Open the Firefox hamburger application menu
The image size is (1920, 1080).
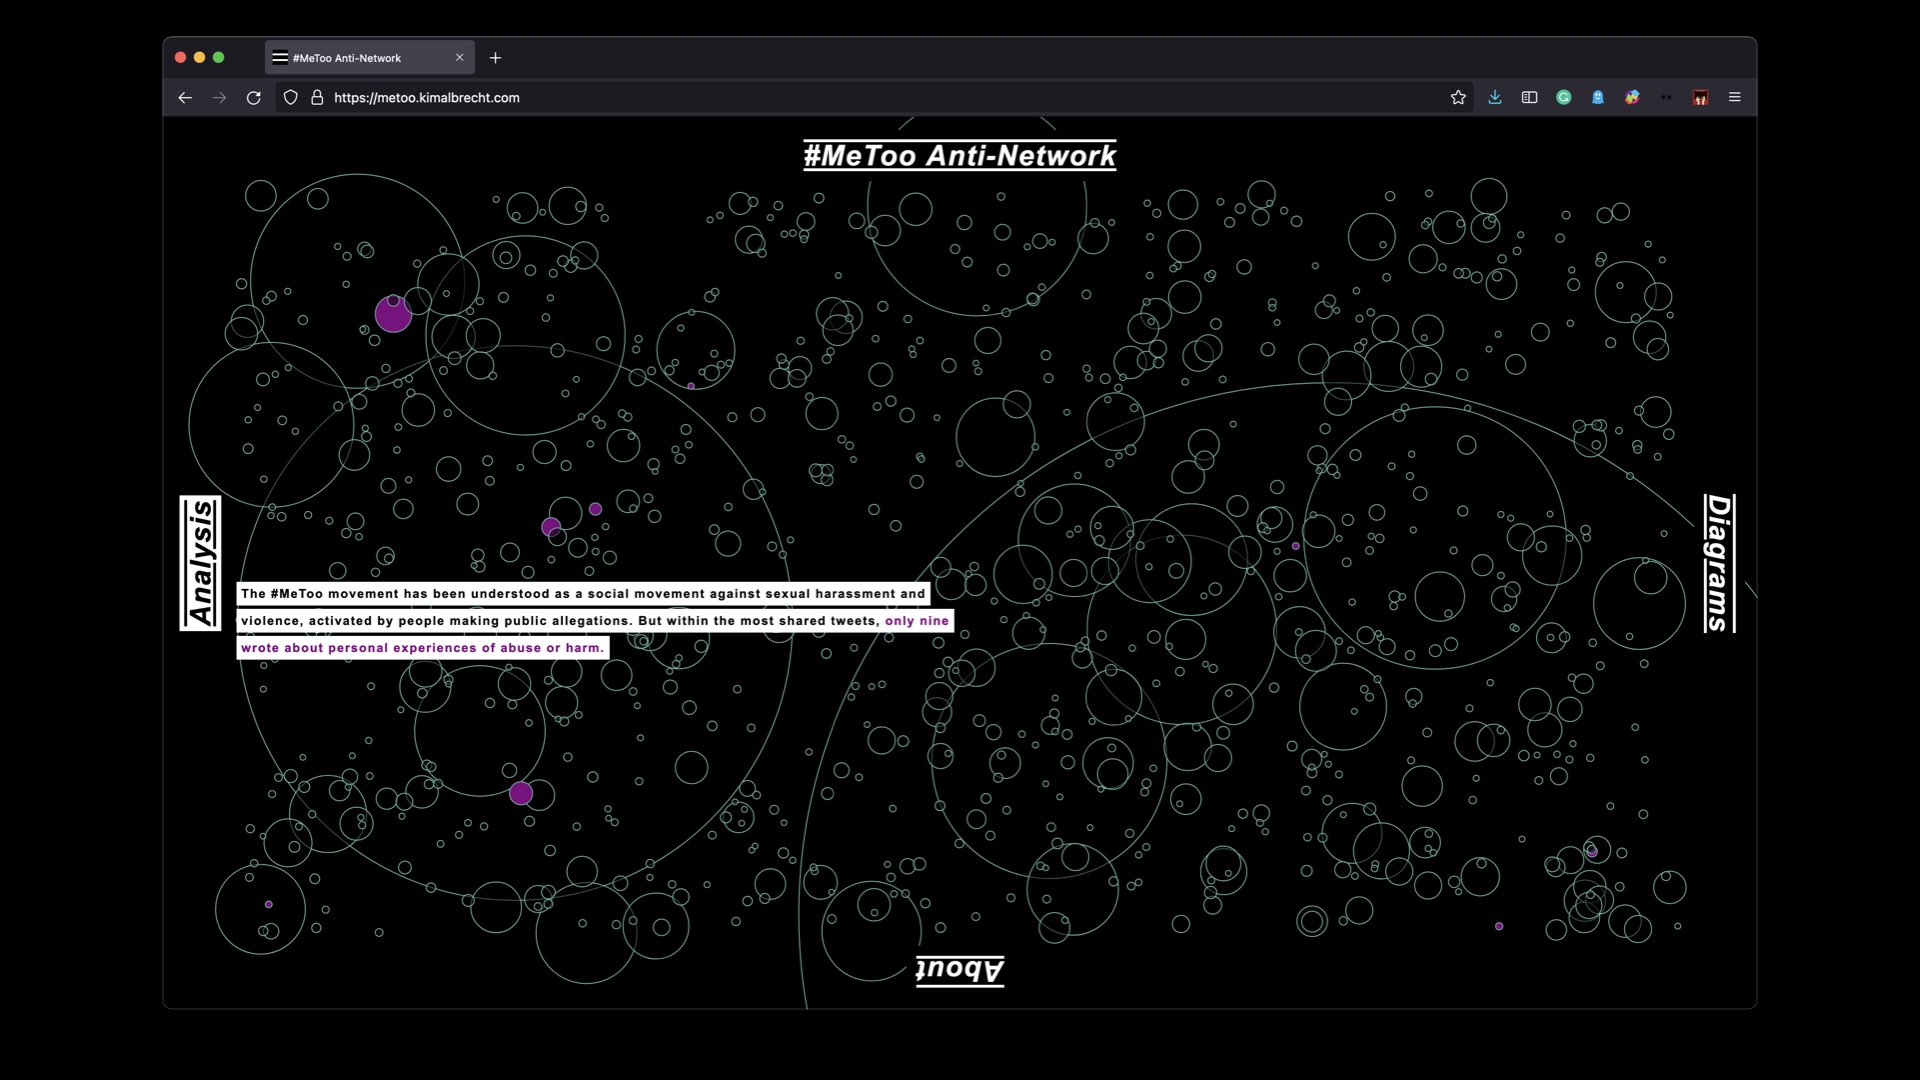[x=1735, y=97]
